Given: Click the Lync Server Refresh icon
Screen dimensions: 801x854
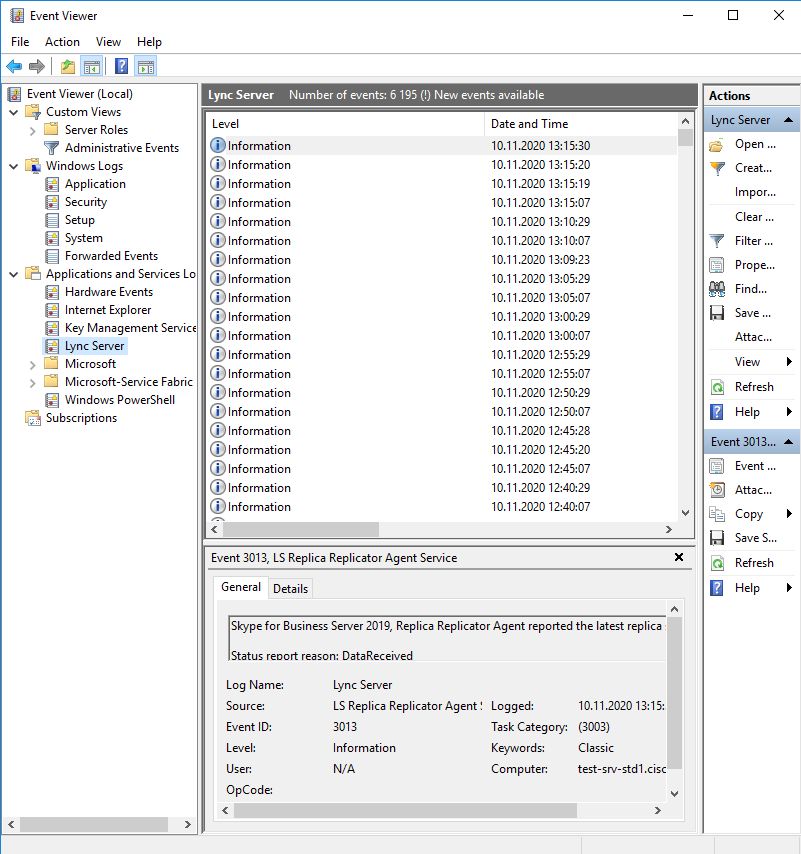Looking at the screenshot, I should coord(718,387).
